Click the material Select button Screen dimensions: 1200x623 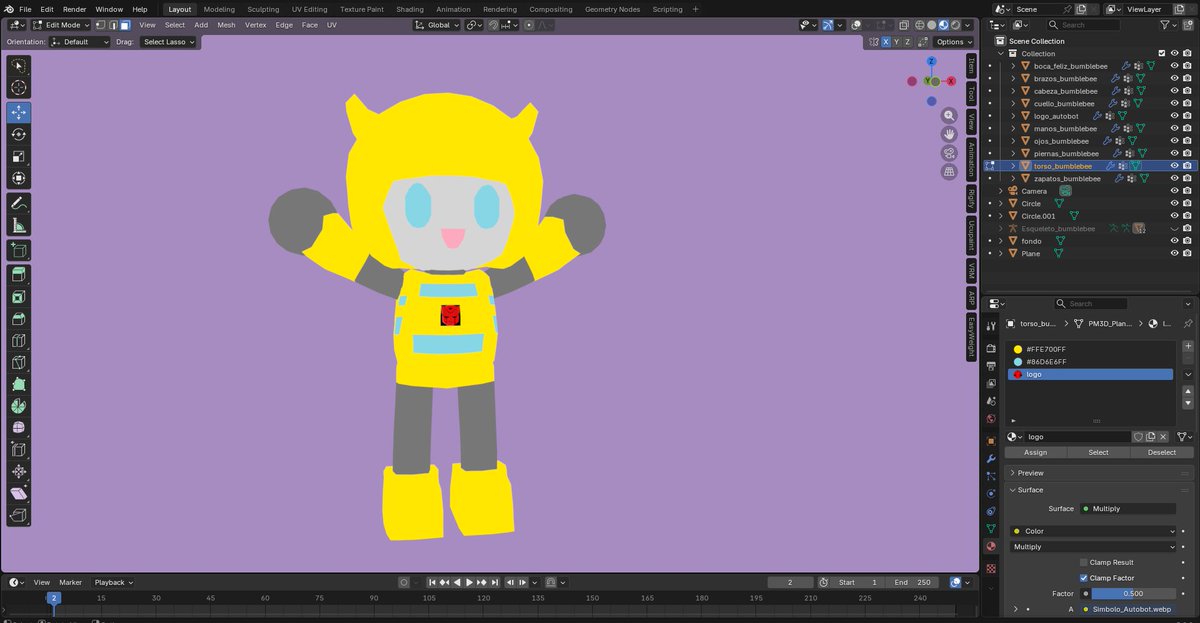tap(1098, 452)
